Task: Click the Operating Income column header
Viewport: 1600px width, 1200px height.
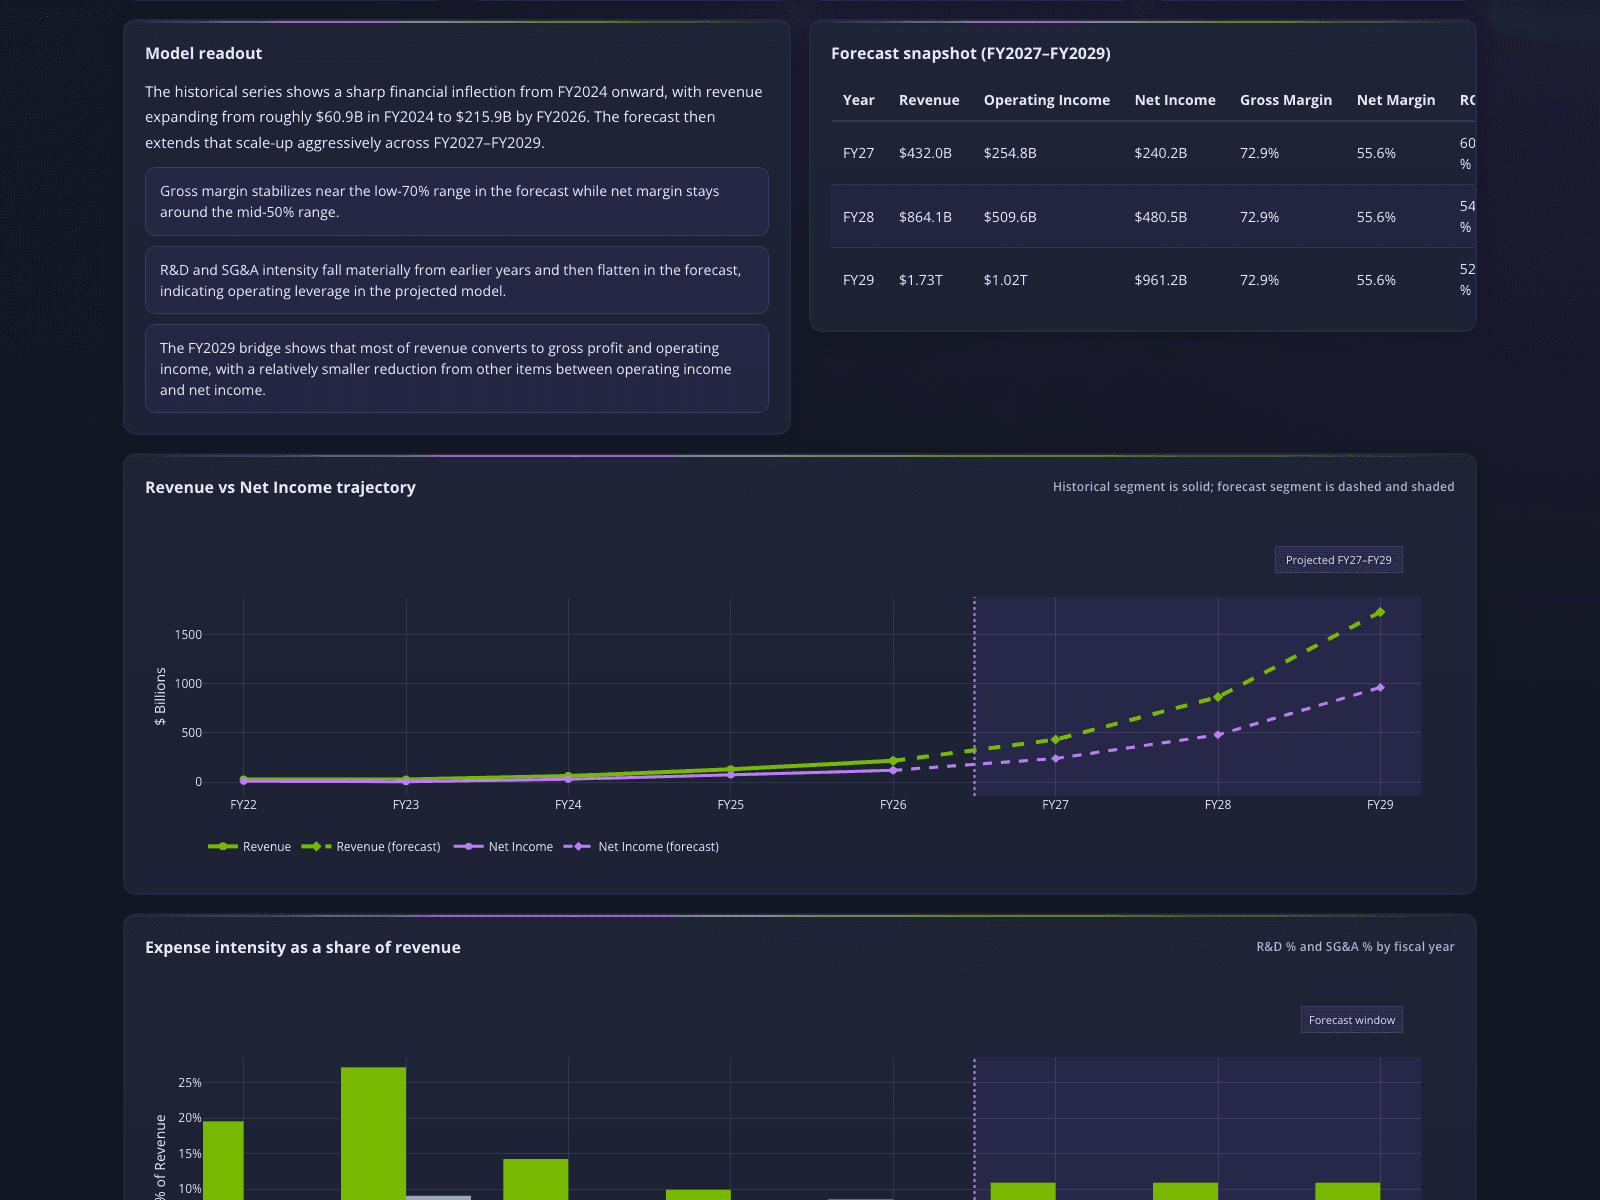Action: pos(1046,100)
